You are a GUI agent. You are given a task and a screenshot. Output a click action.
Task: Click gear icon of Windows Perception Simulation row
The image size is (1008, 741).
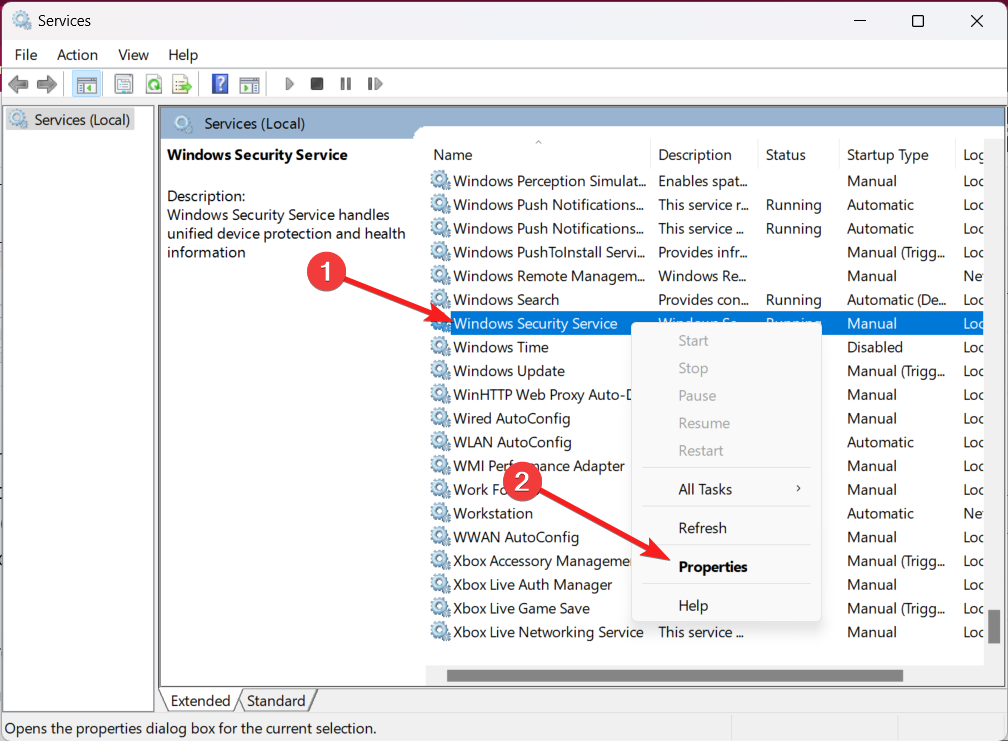click(x=440, y=181)
